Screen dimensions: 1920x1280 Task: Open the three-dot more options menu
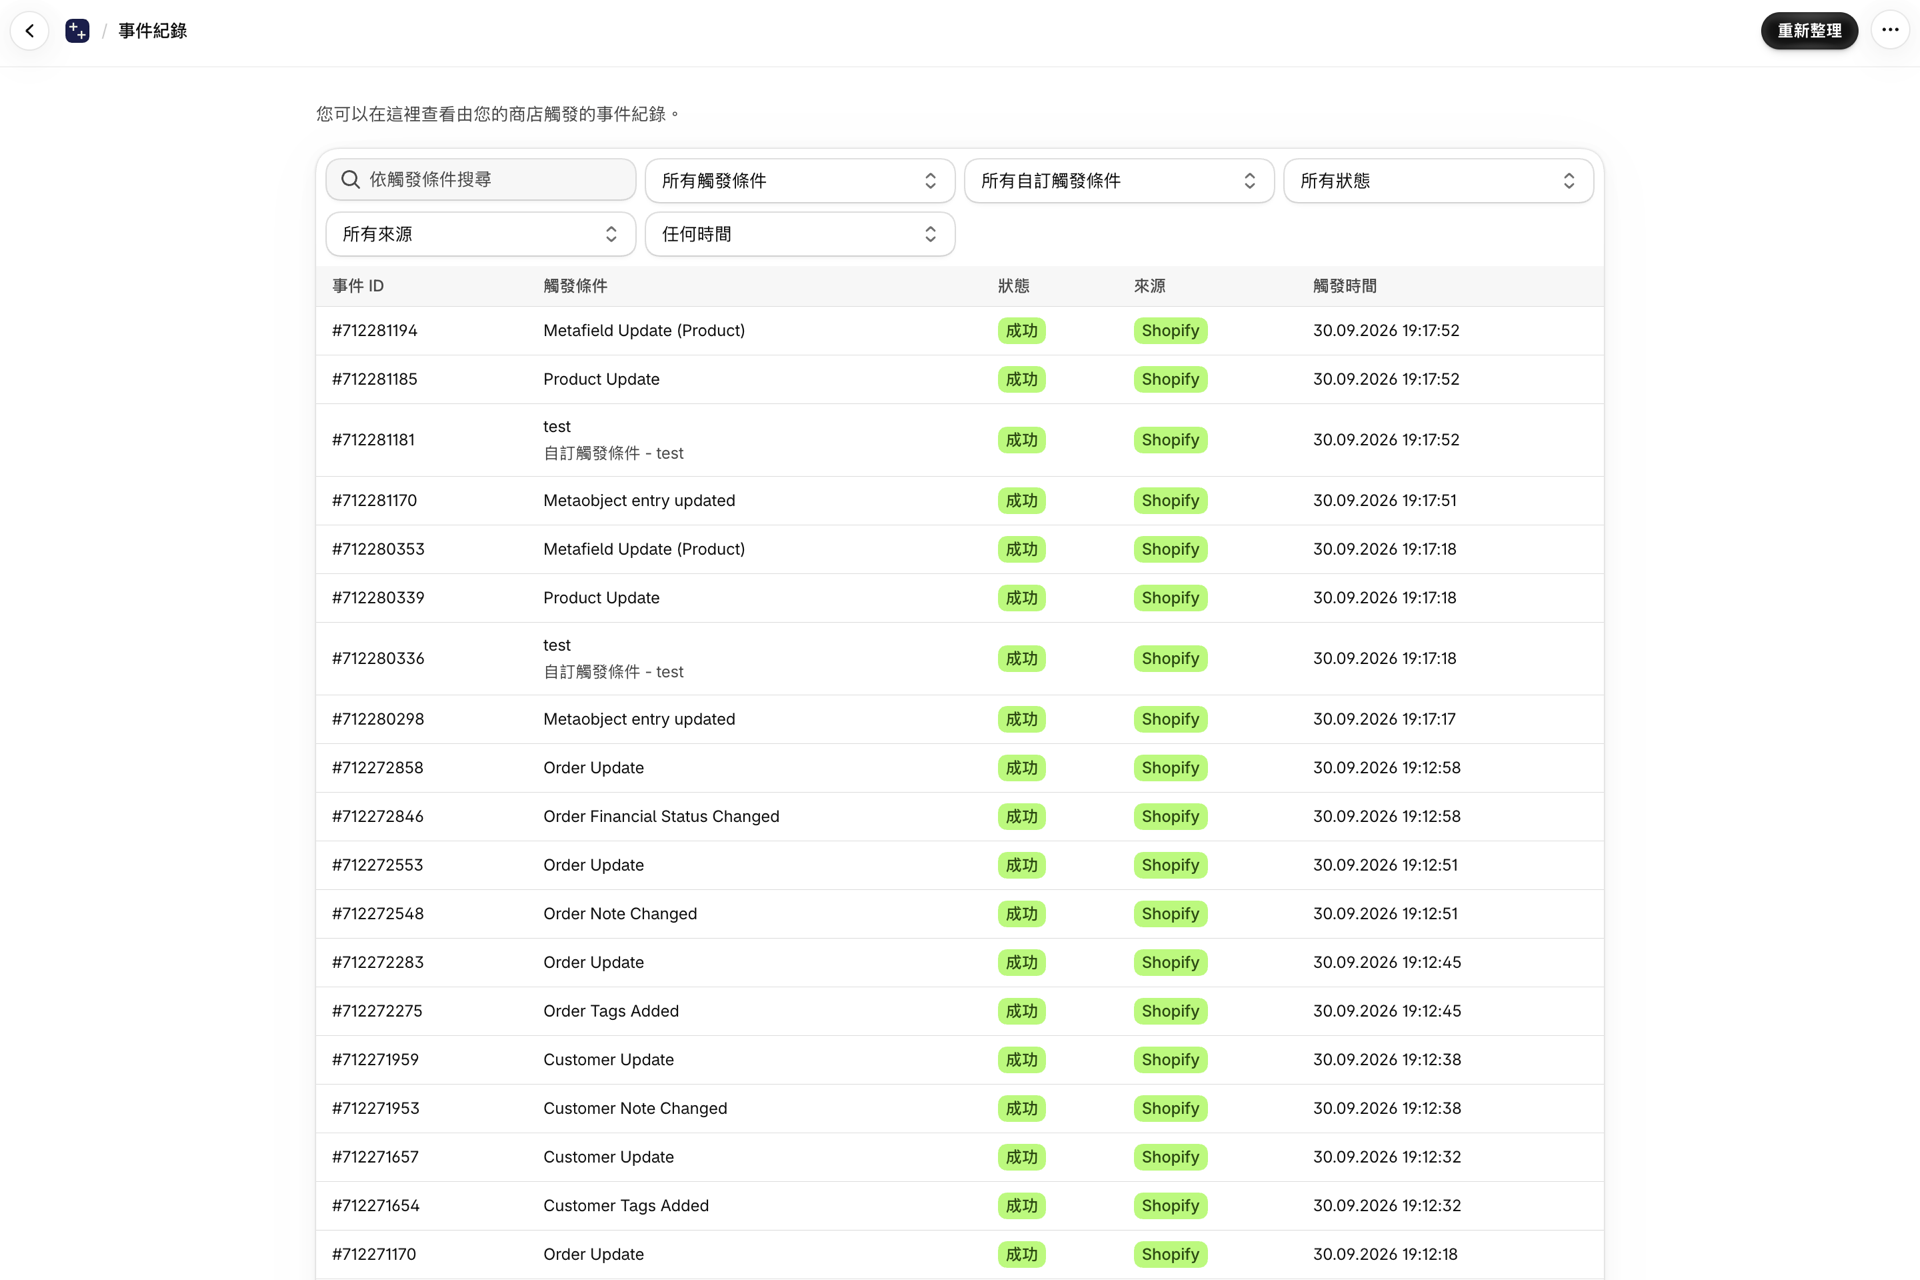click(1890, 30)
